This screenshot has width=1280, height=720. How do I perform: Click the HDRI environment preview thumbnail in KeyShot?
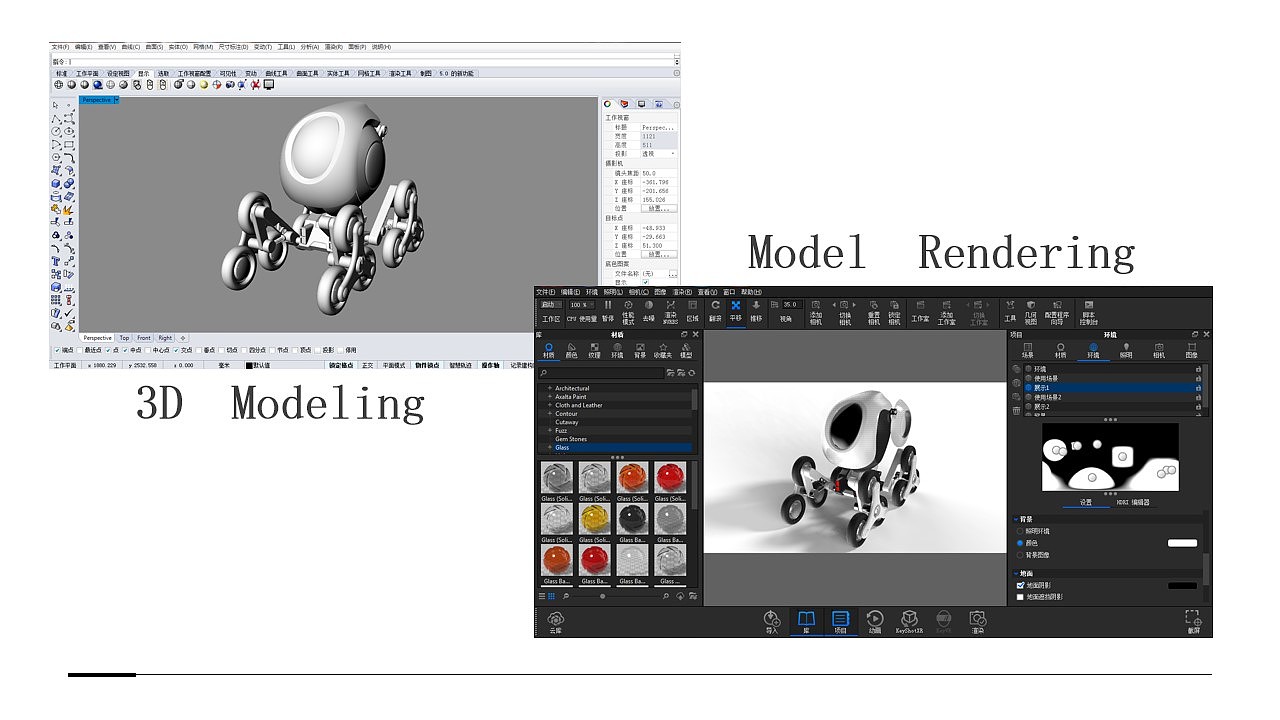pos(1110,457)
